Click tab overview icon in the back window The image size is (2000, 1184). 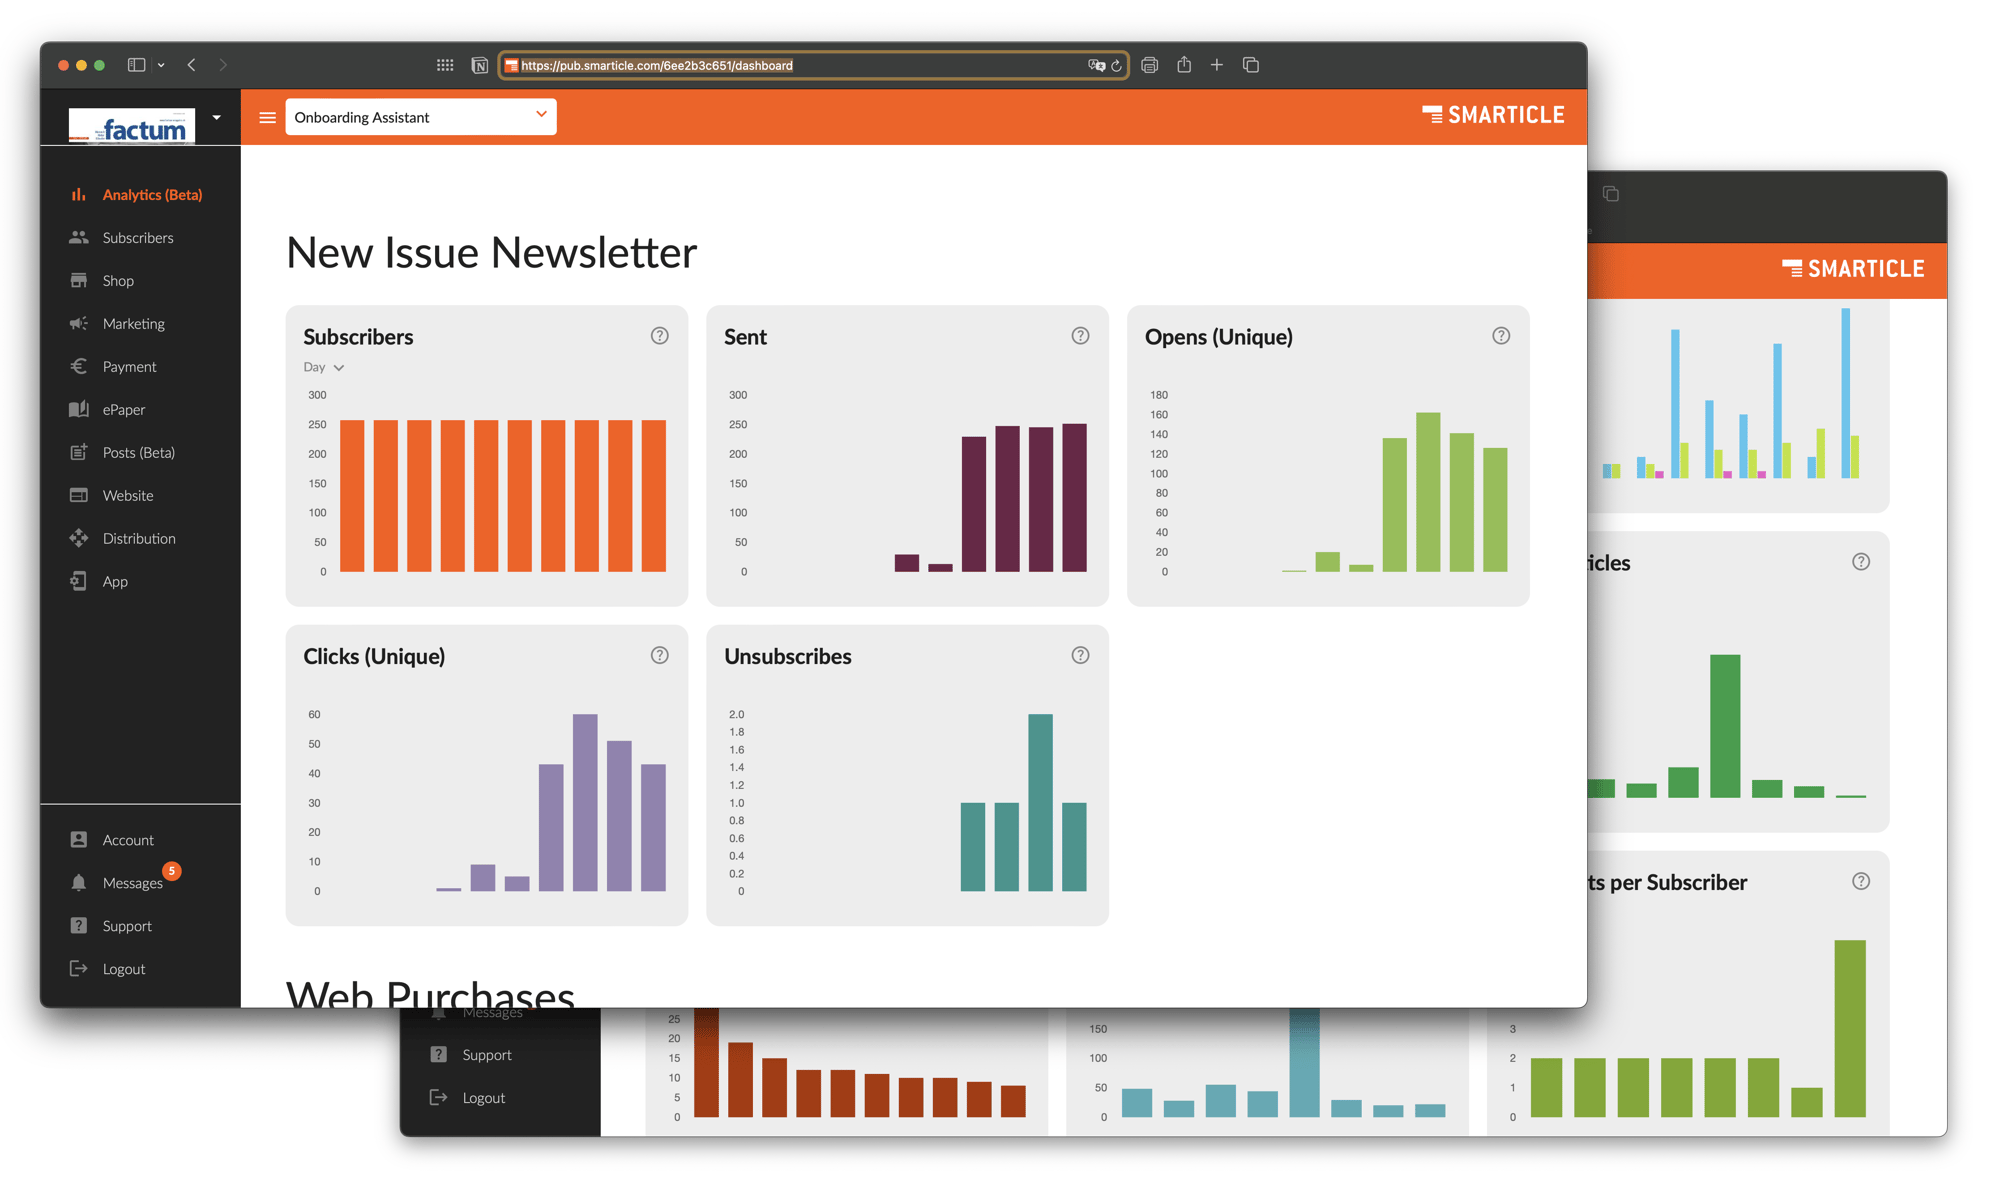(x=1611, y=194)
